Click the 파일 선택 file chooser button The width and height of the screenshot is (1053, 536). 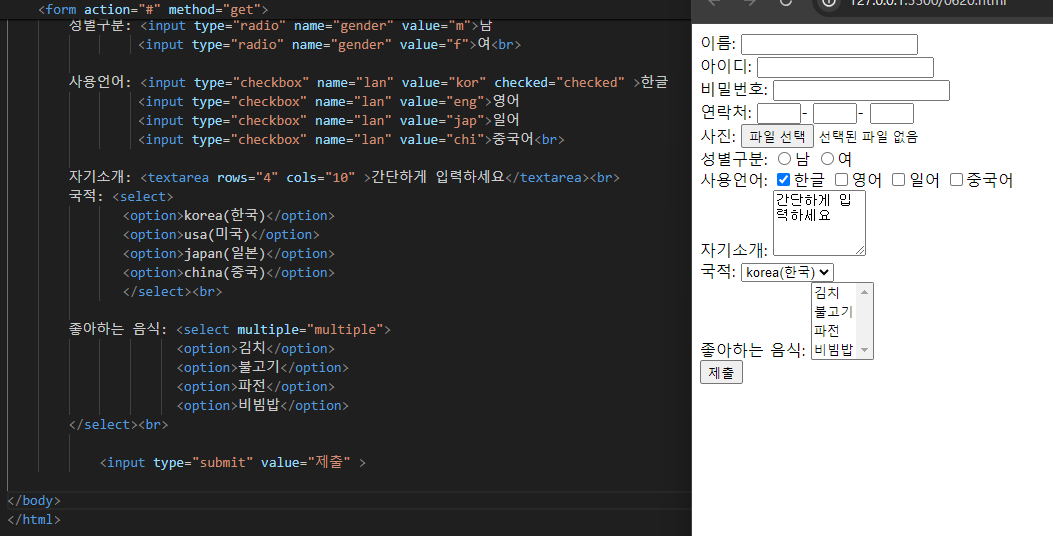(x=777, y=136)
